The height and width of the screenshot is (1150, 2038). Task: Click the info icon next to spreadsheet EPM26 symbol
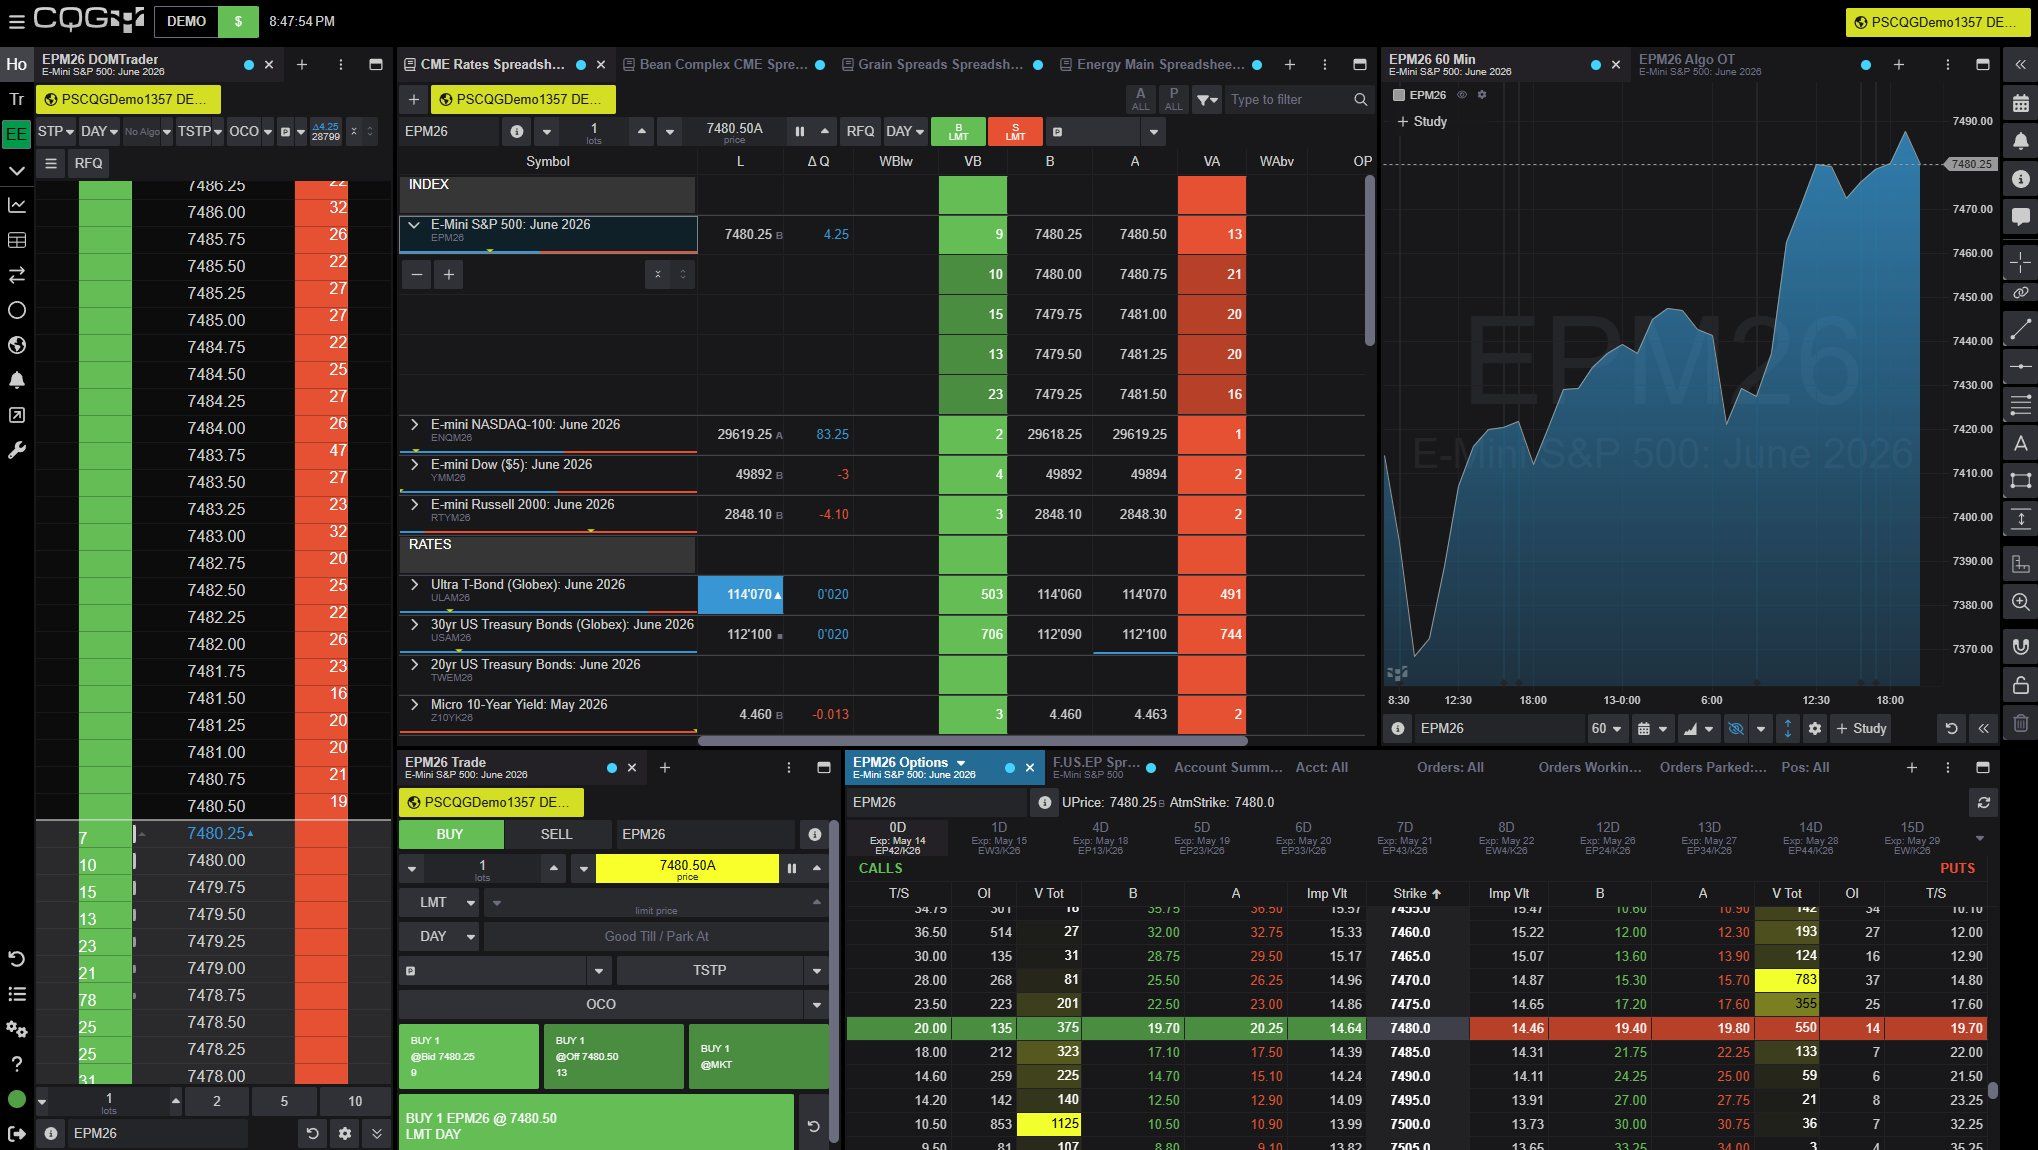point(516,131)
